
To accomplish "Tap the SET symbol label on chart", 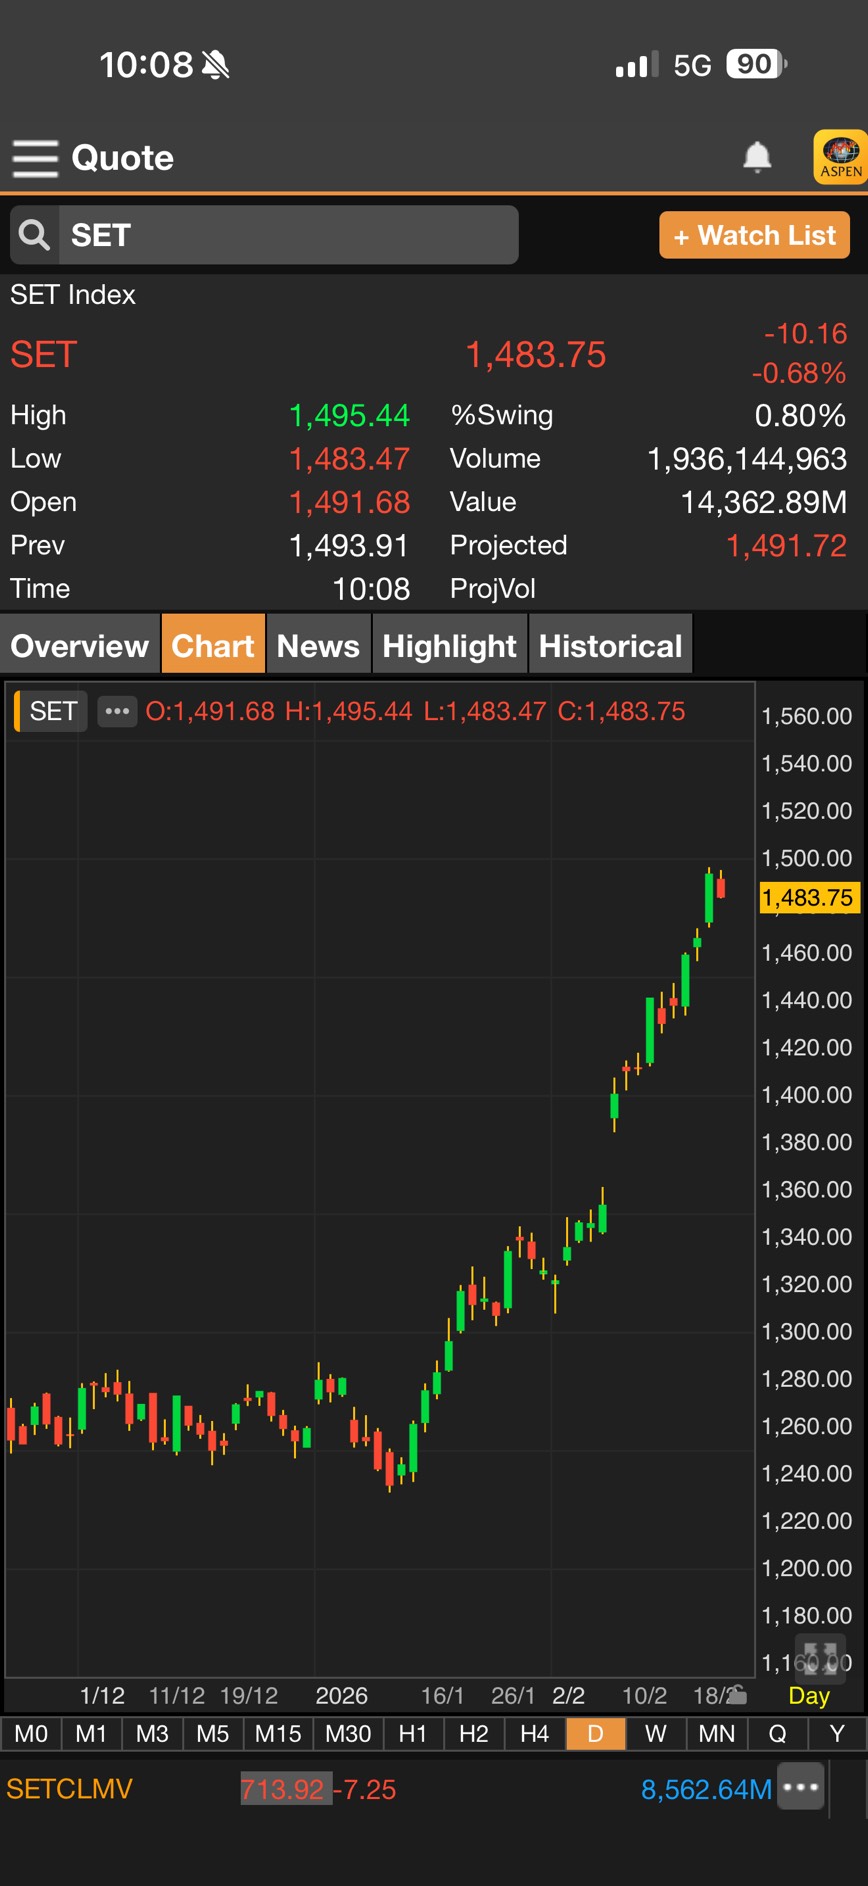I will [x=52, y=711].
